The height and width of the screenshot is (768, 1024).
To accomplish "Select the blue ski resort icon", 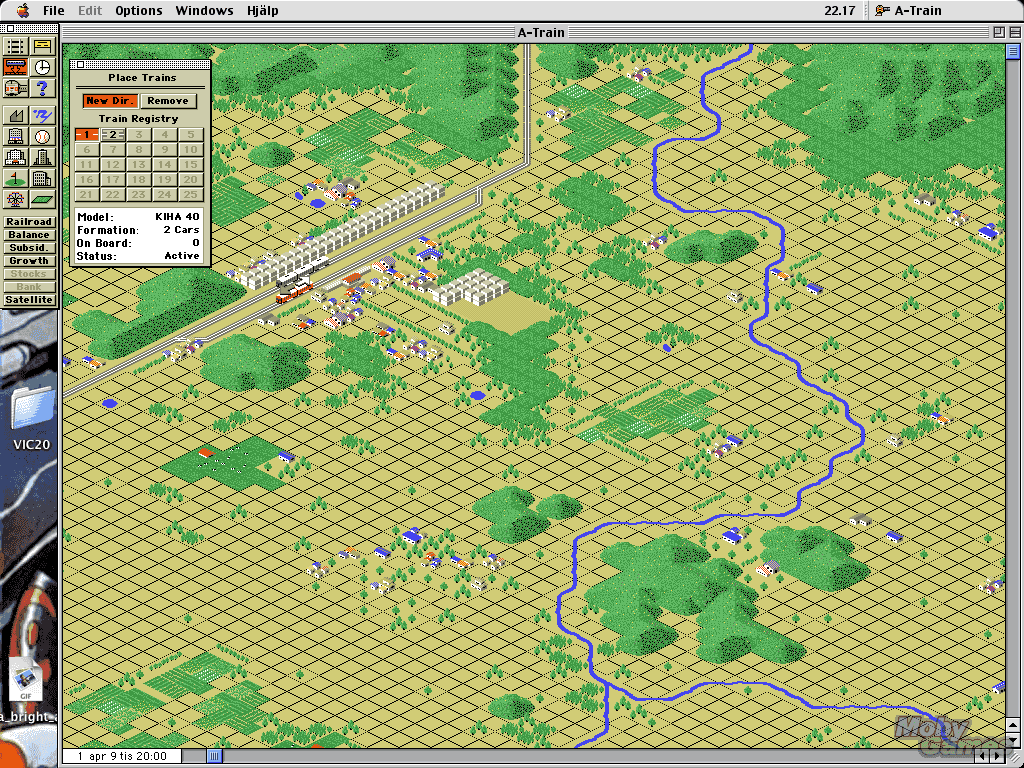I will coord(42,116).
